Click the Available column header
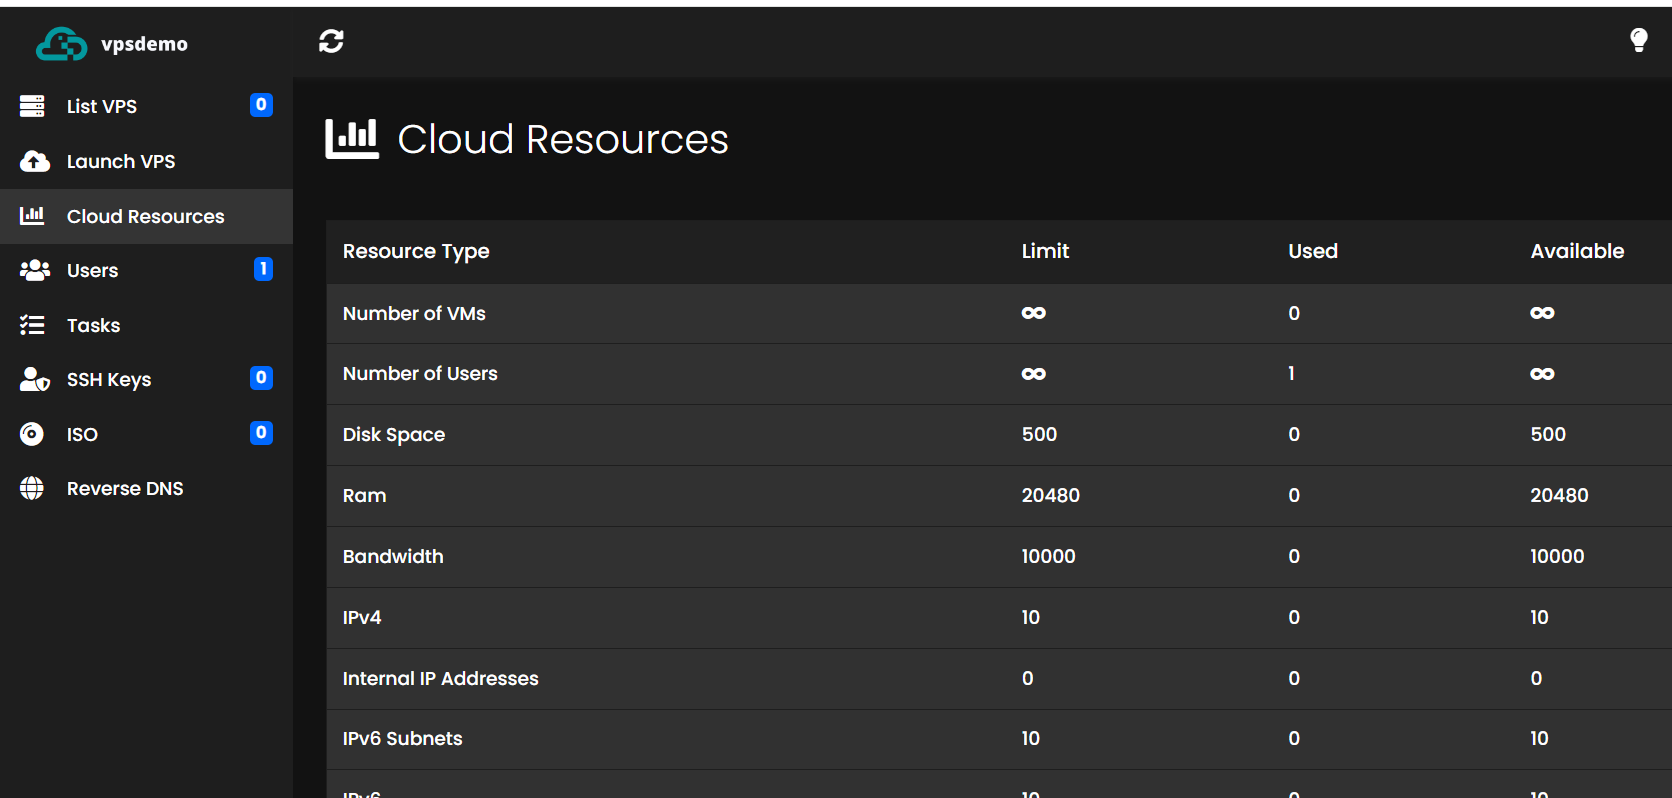The height and width of the screenshot is (798, 1672). (1577, 251)
